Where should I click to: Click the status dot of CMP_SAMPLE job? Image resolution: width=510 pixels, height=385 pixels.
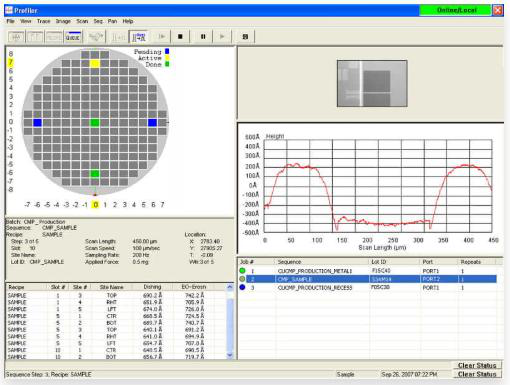(242, 279)
